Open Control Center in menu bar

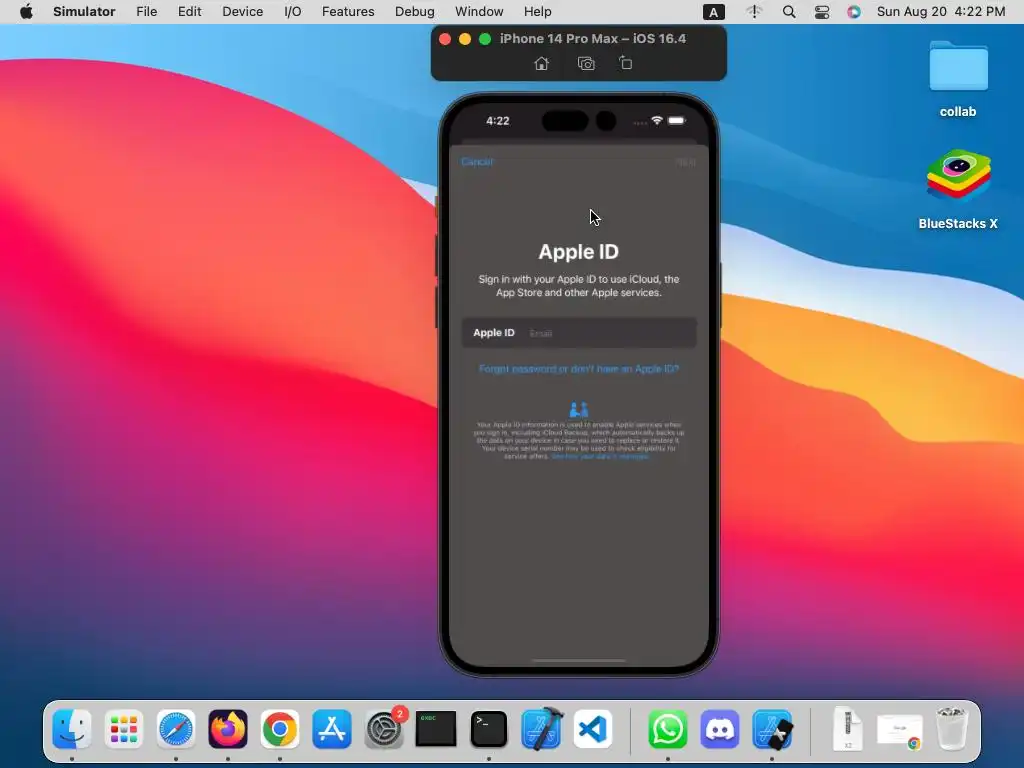point(822,12)
